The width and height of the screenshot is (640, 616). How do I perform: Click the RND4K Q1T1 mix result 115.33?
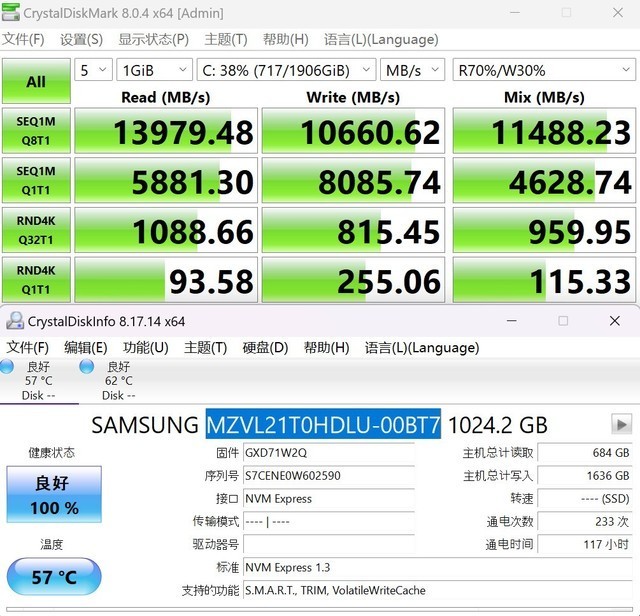(544, 280)
